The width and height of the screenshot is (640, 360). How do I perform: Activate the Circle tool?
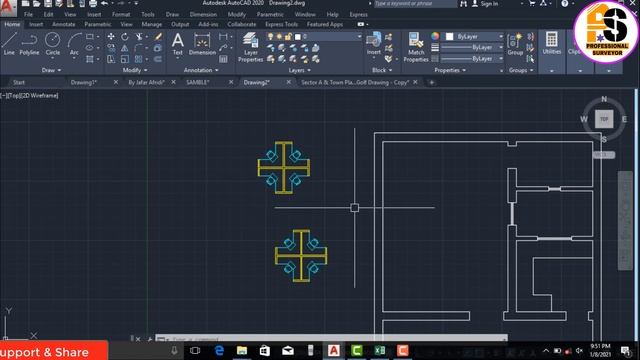[53, 44]
